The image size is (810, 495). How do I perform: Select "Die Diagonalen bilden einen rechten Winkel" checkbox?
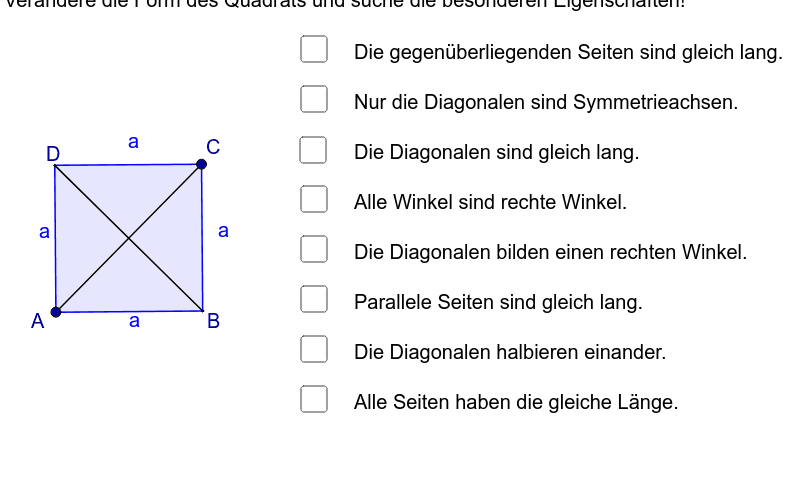[315, 249]
